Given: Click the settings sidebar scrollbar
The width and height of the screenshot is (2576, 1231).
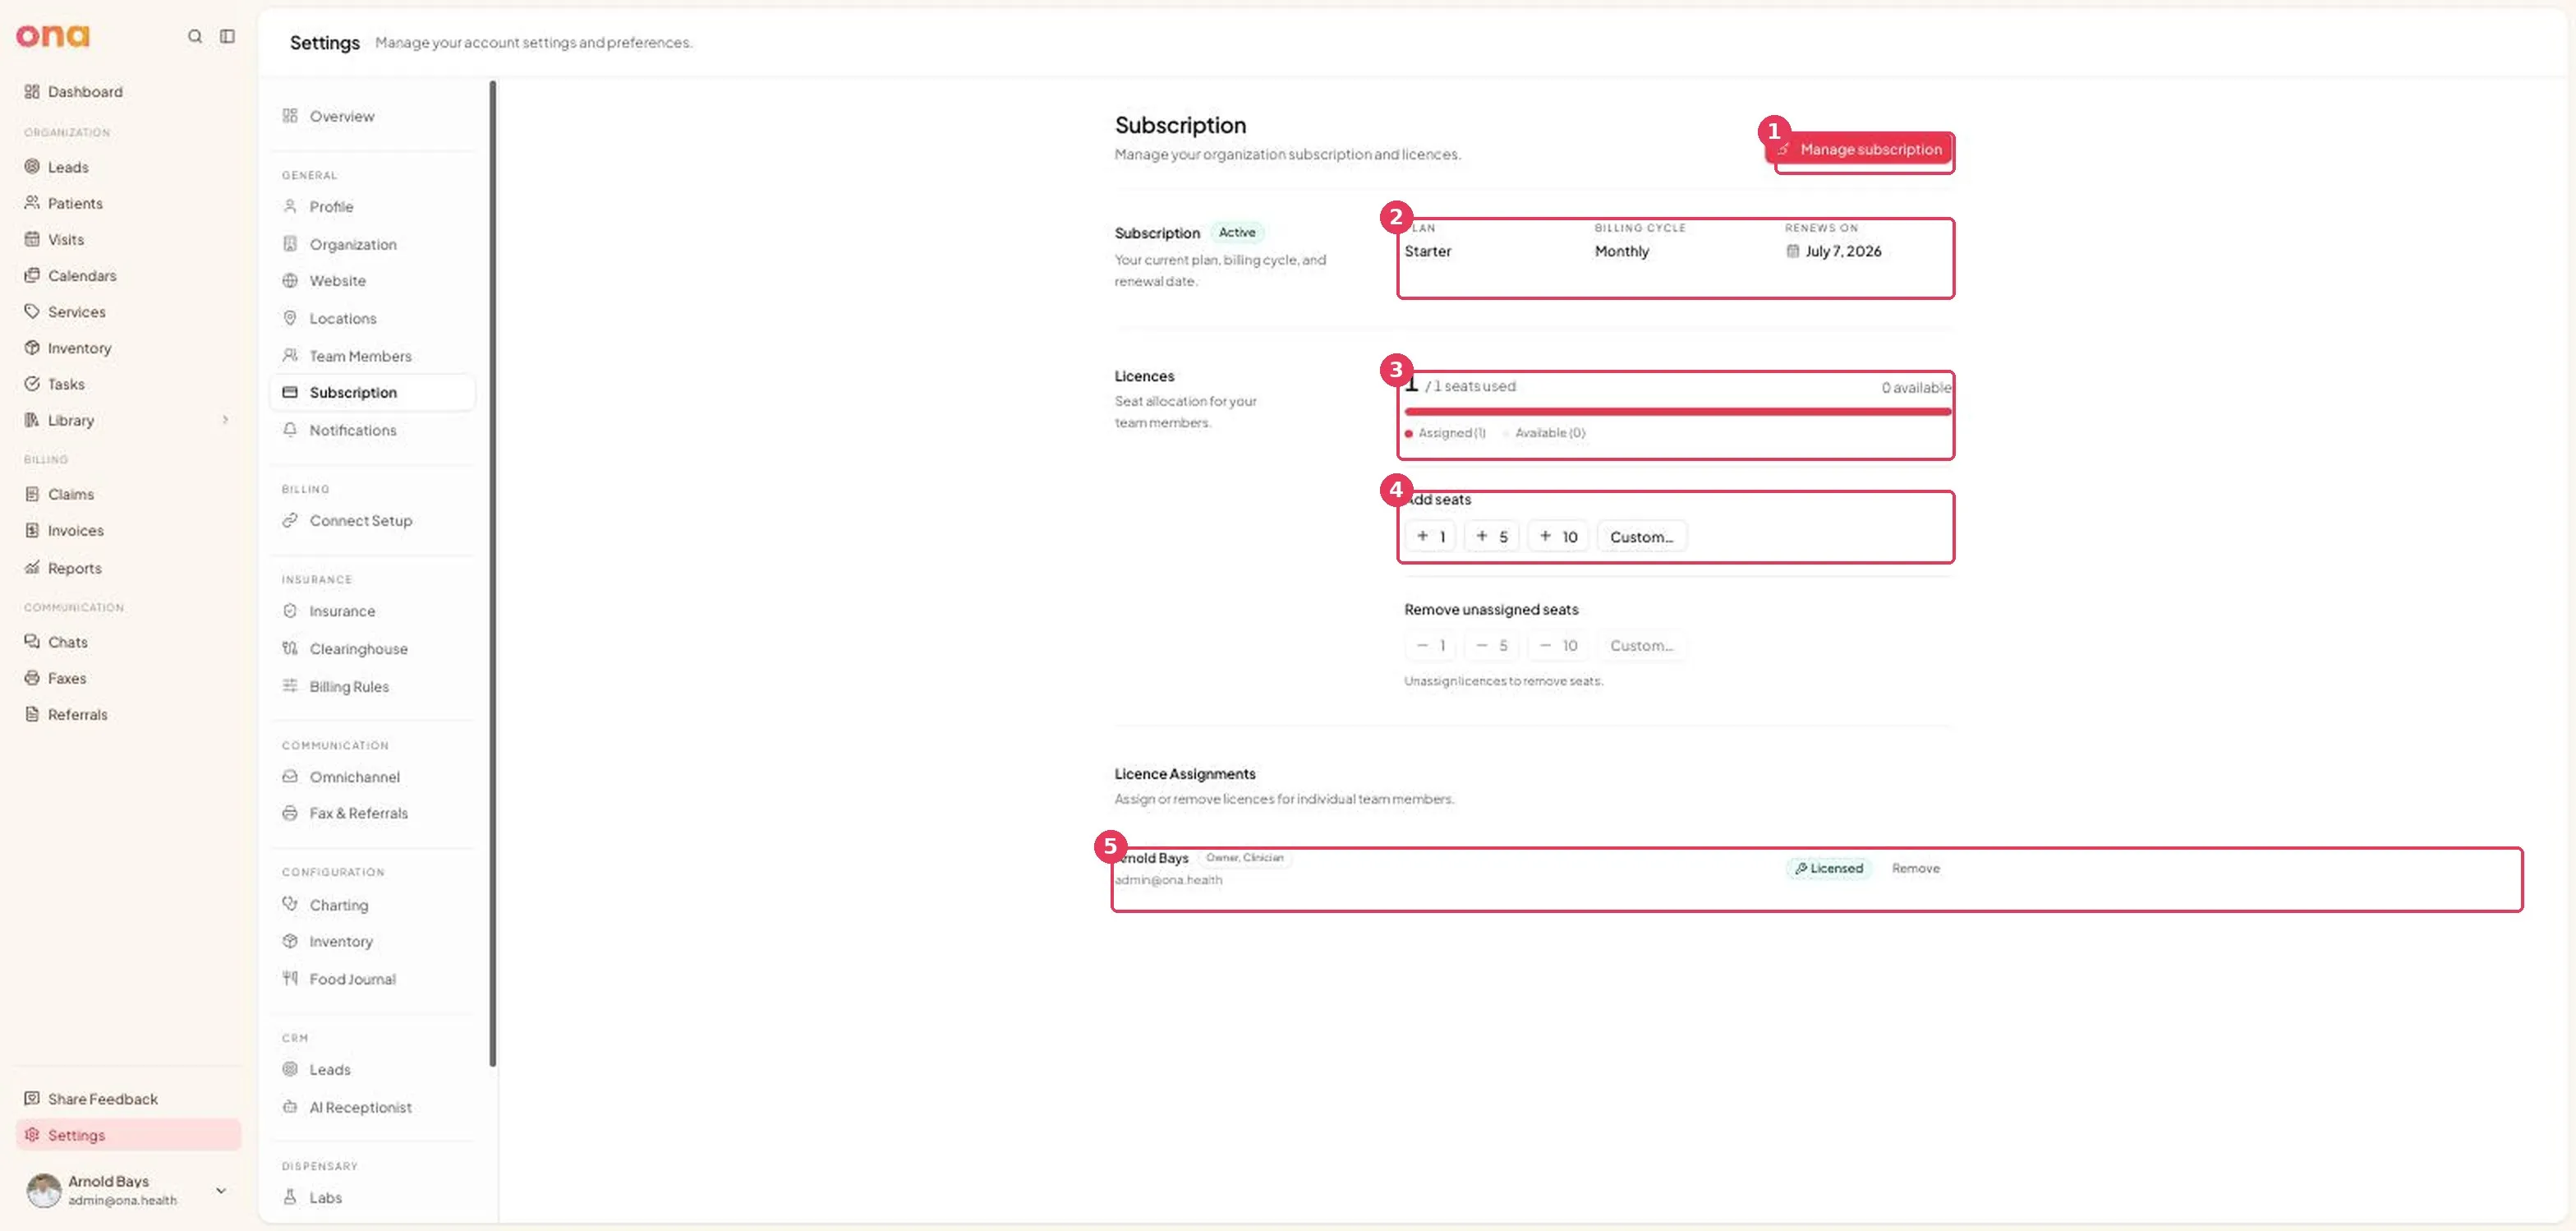Looking at the screenshot, I should tap(492, 573).
